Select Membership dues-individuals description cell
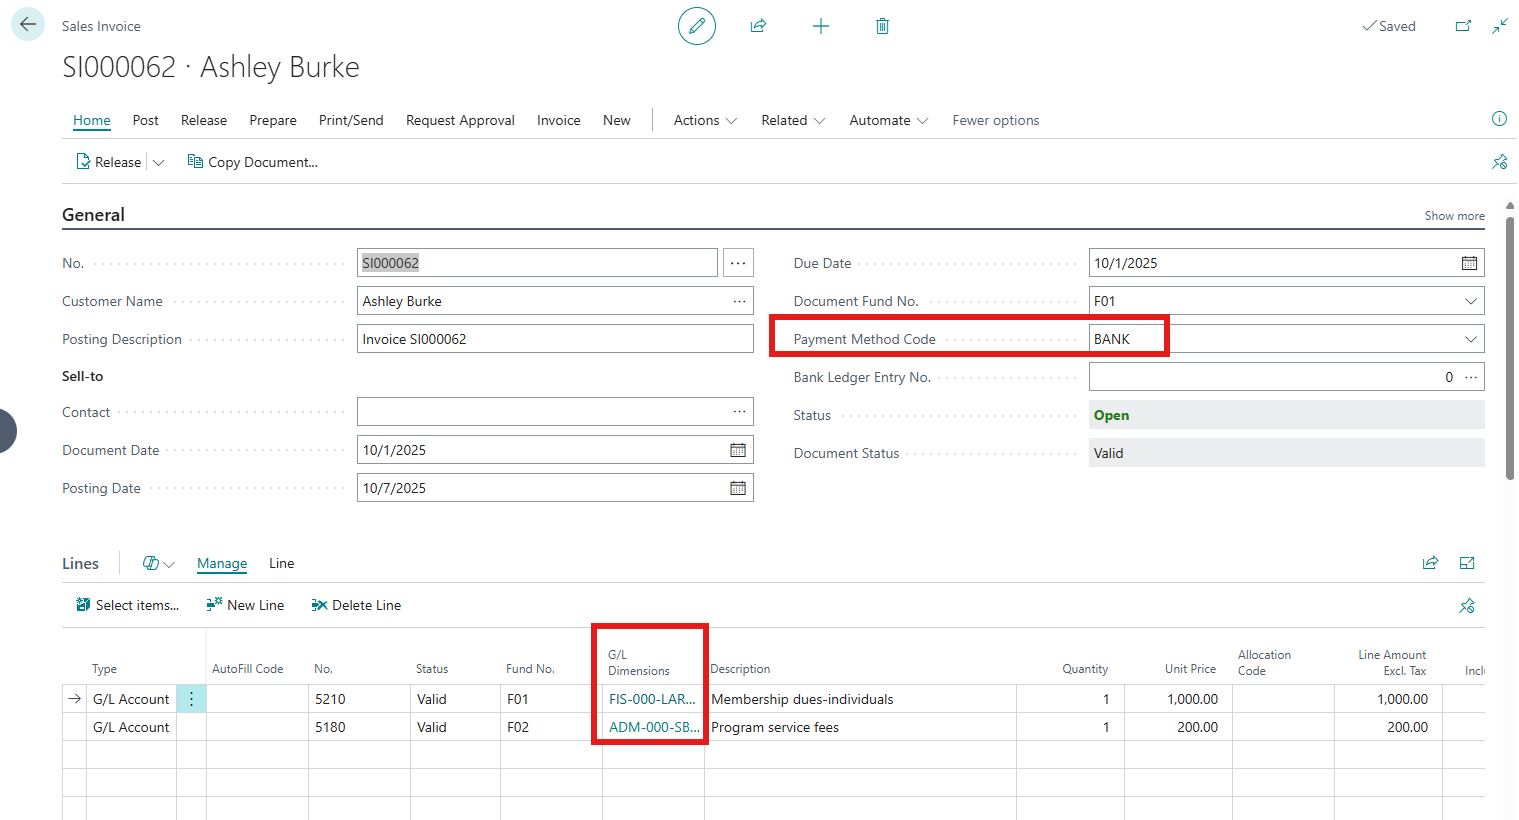Viewport: 1519px width, 820px height. pos(860,699)
